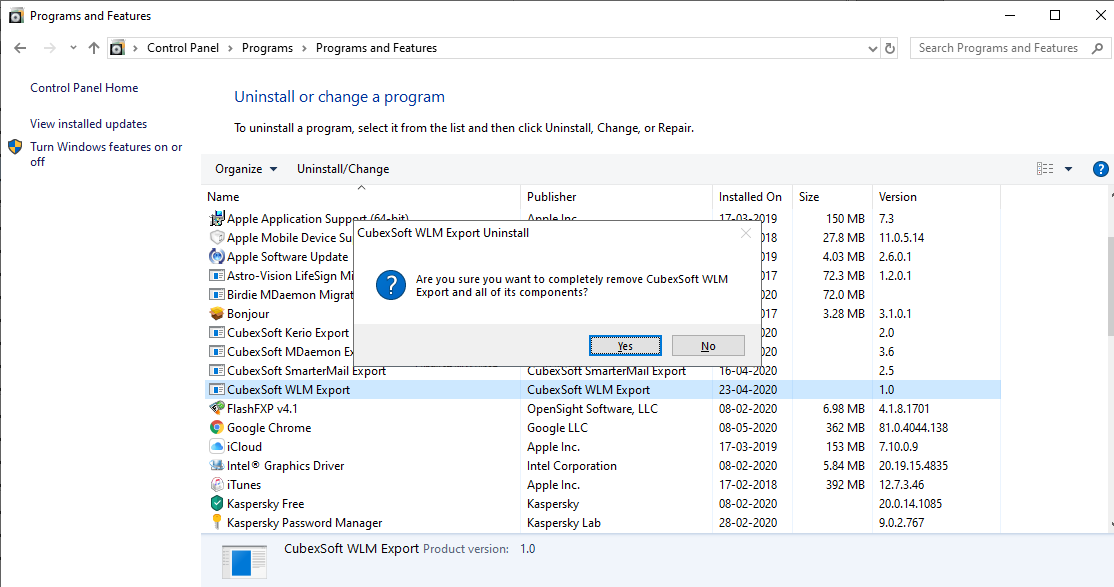This screenshot has width=1114, height=587.
Task: Open View installed updates link
Action: 88,124
